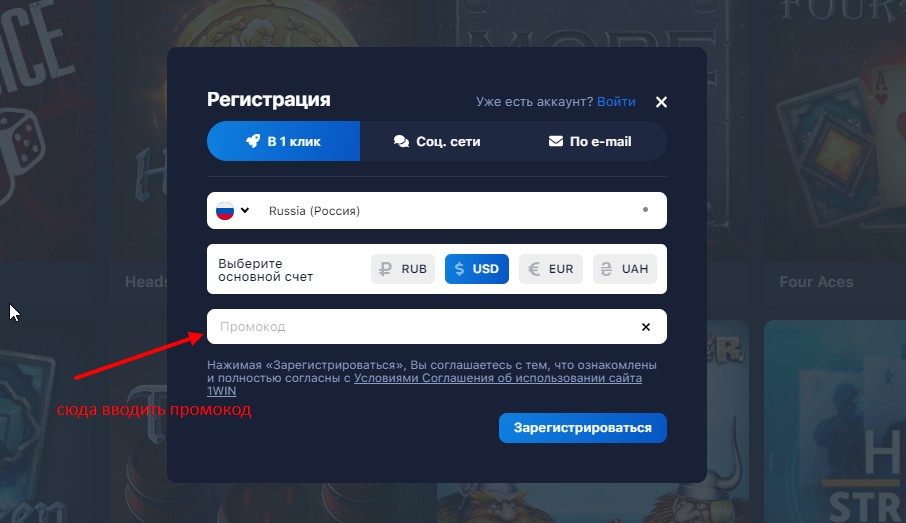
Task: Click the dollar sign icon
Action: click(459, 269)
